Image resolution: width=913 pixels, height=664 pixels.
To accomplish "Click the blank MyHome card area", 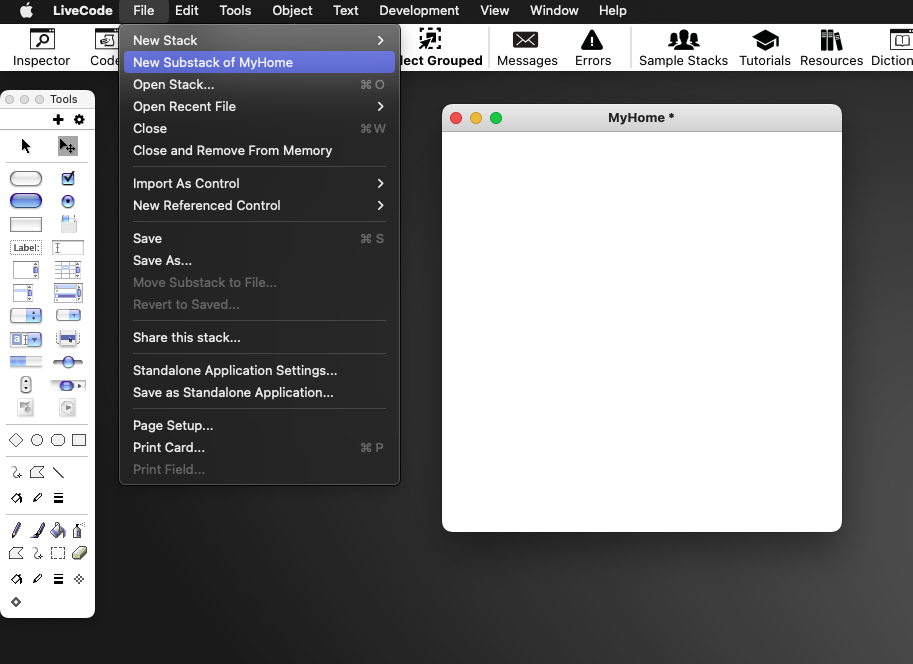I will pos(641,330).
